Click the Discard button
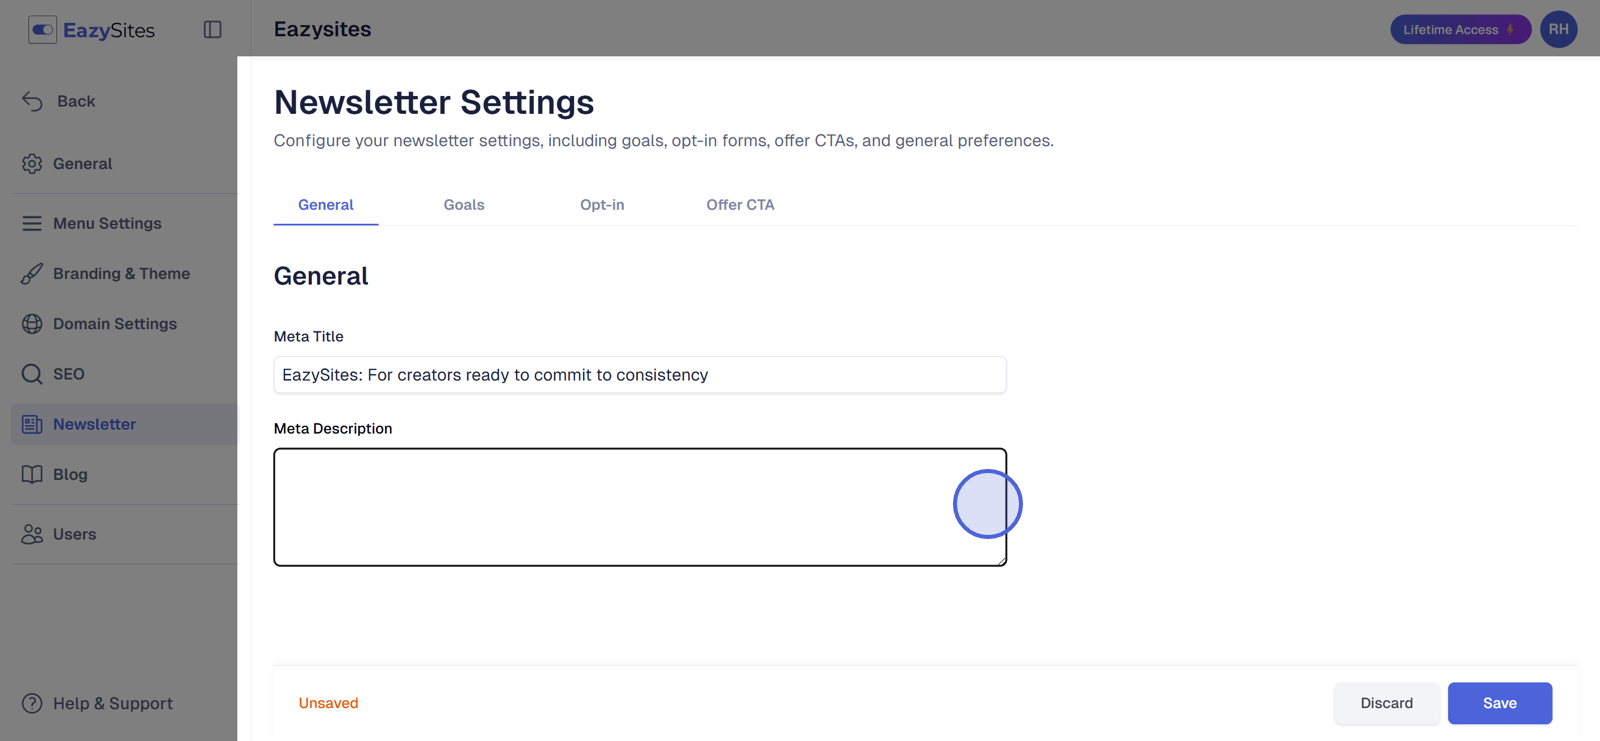The height and width of the screenshot is (741, 1600). click(x=1386, y=703)
